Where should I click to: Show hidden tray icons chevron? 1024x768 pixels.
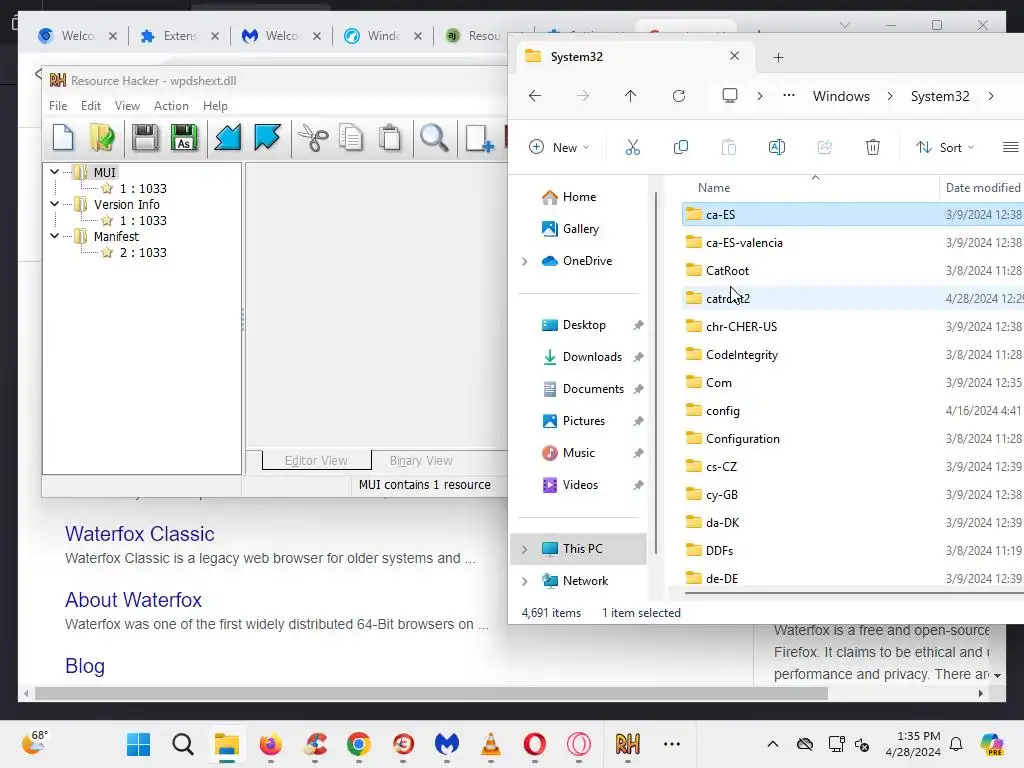click(773, 744)
